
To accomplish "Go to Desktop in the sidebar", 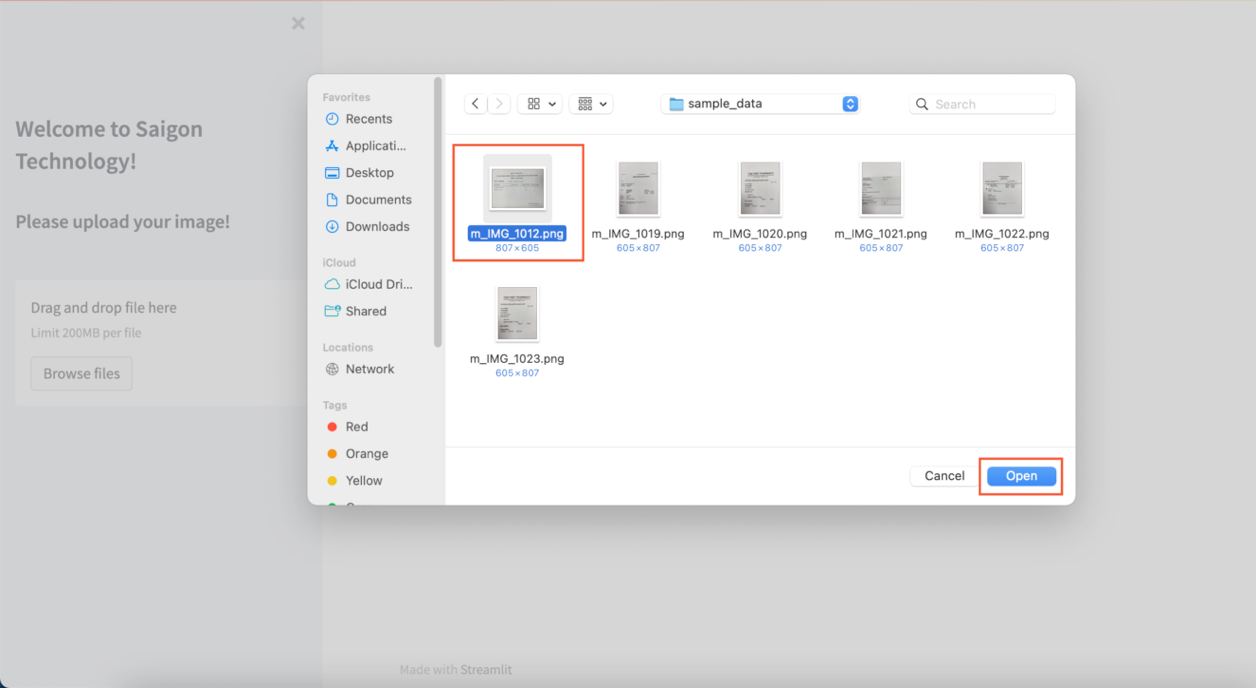I will (369, 173).
